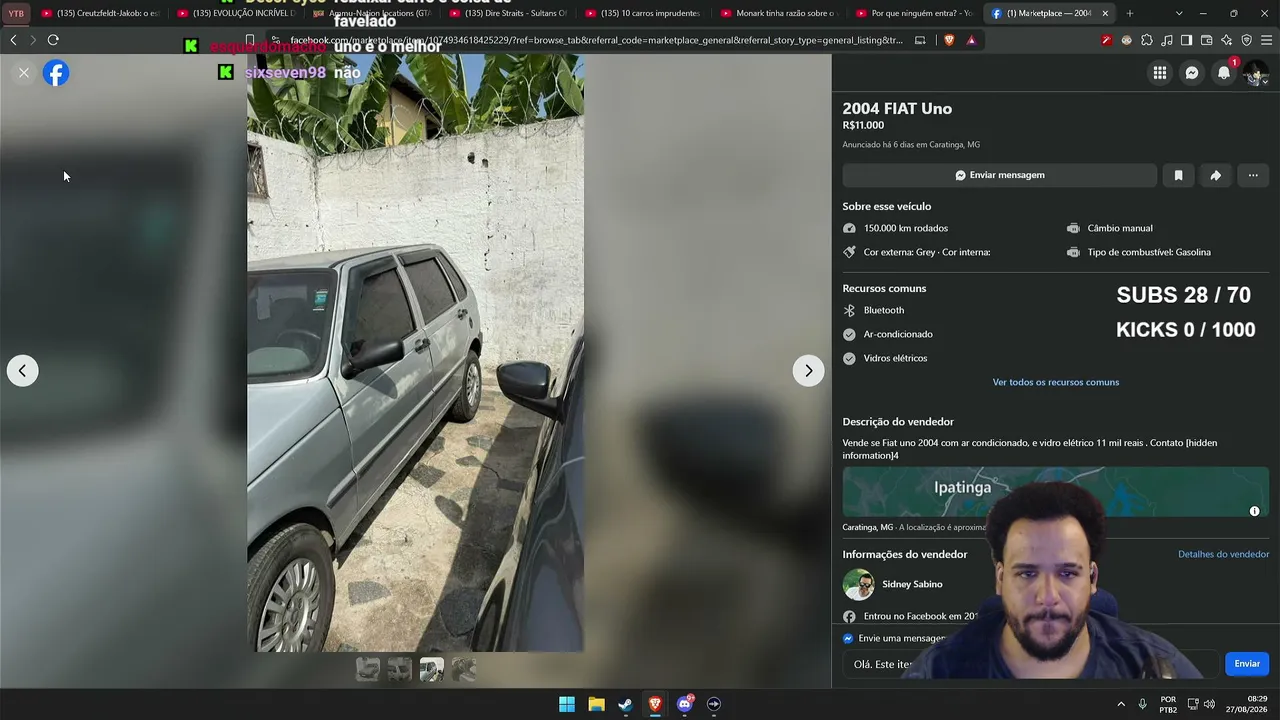This screenshot has height=720, width=1280.
Task: Click the Brave Rewards triangle icon
Action: coord(971,40)
